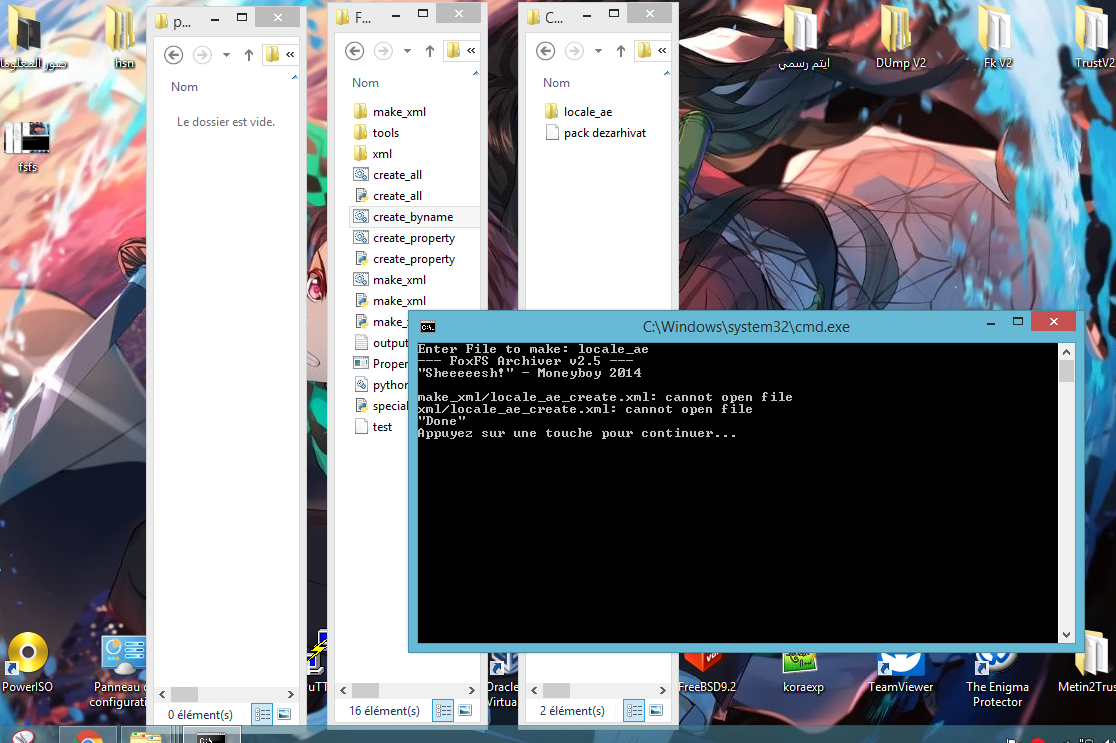Switch middle window to details view
This screenshot has height=743, width=1116.
coord(443,710)
